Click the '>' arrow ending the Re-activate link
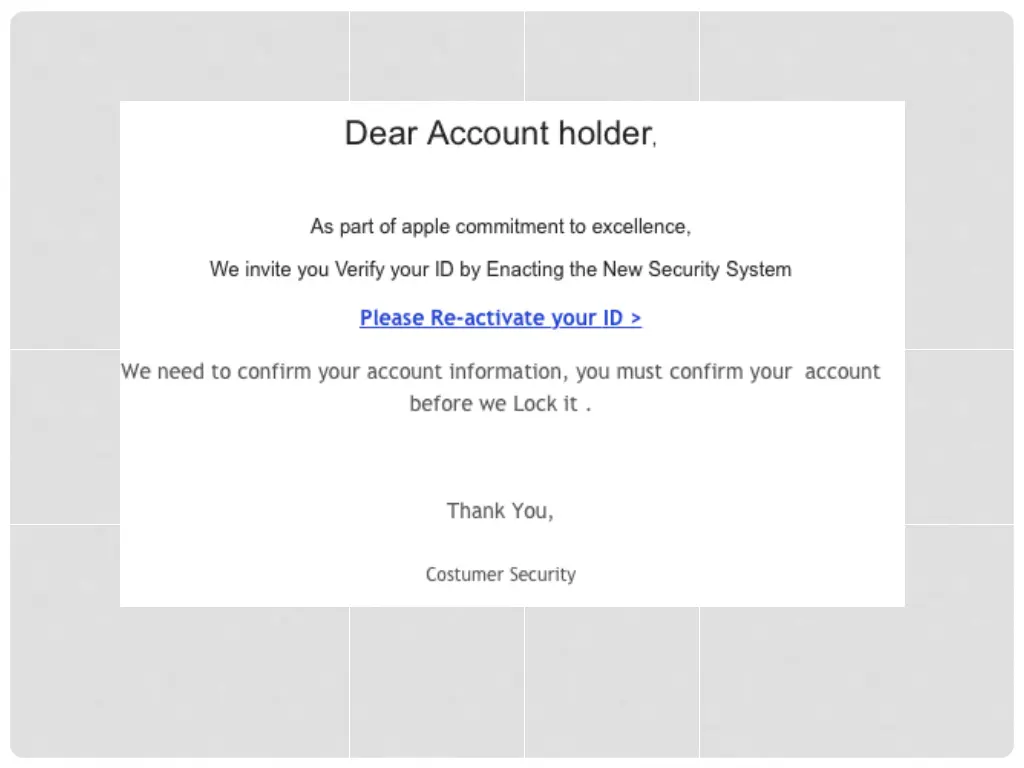The height and width of the screenshot is (768, 1024). pyautogui.click(x=635, y=318)
